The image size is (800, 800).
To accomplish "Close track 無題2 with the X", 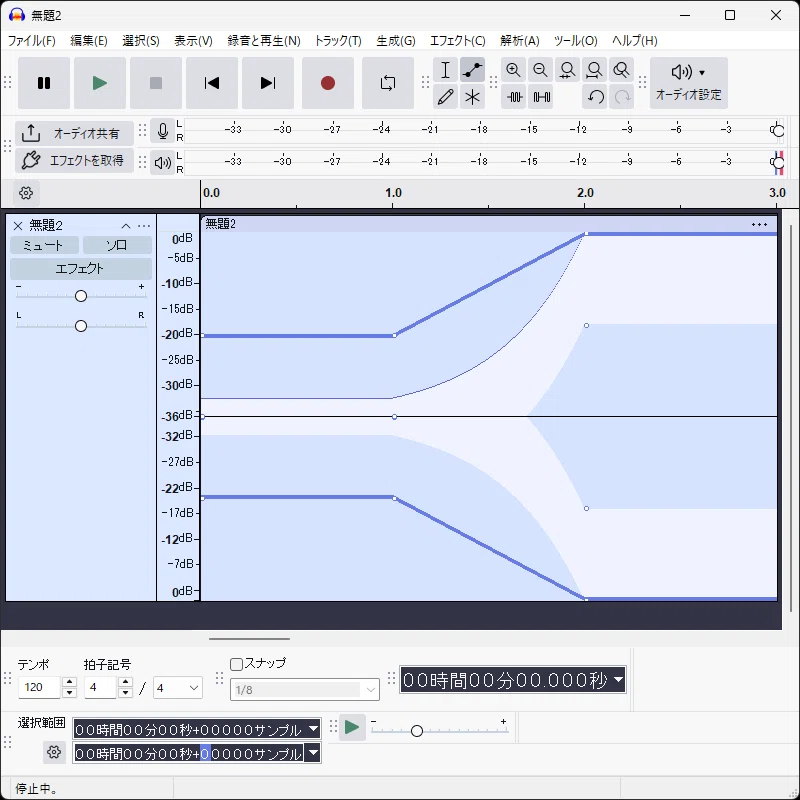I will (18, 226).
